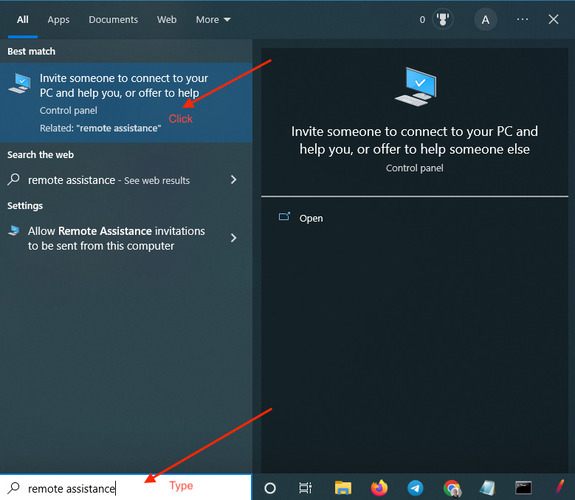Screen dimensions: 575x500
Task: Click Open in the preview pane
Action: pos(311,218)
